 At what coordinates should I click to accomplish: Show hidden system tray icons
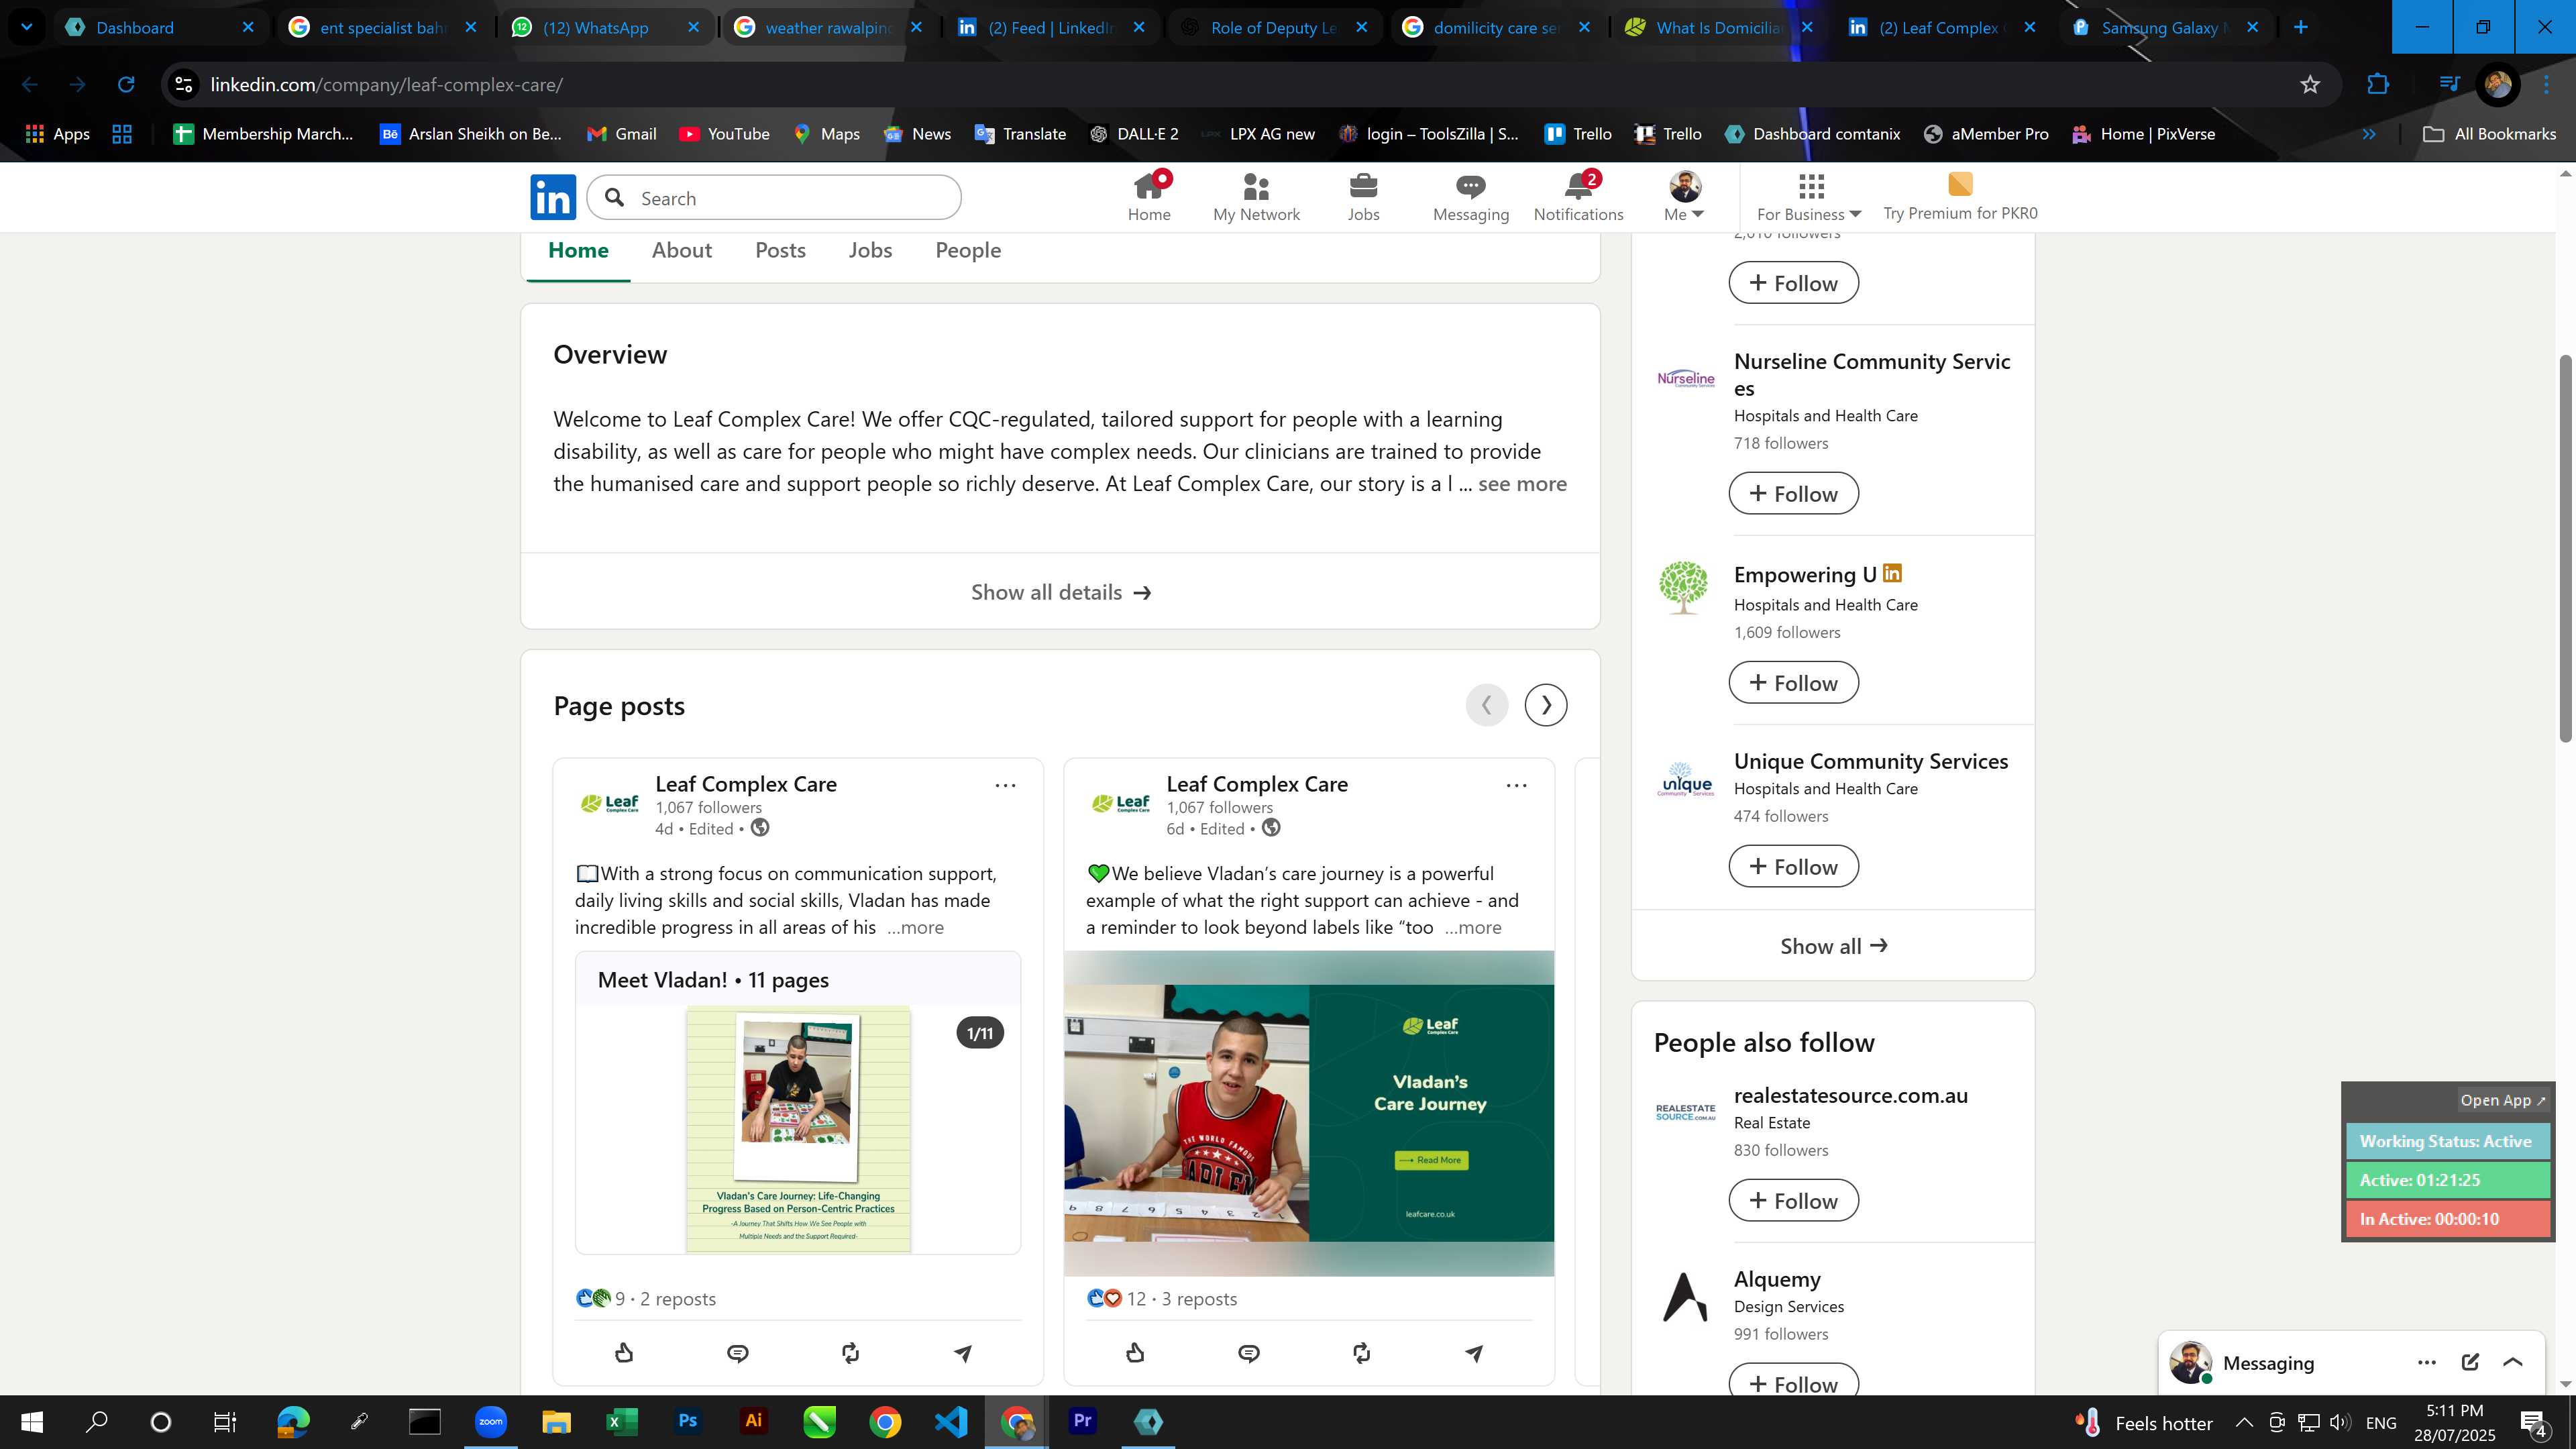2244,1422
